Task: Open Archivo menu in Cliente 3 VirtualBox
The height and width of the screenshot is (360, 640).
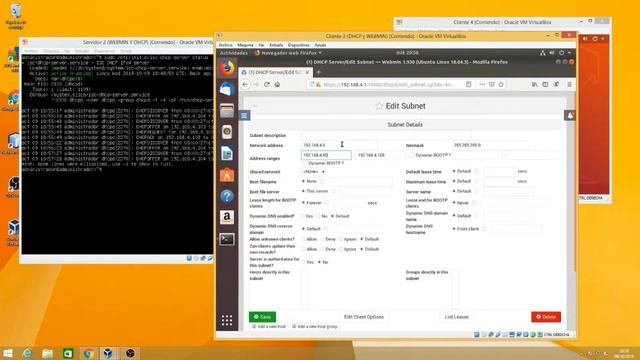Action: (x=225, y=45)
